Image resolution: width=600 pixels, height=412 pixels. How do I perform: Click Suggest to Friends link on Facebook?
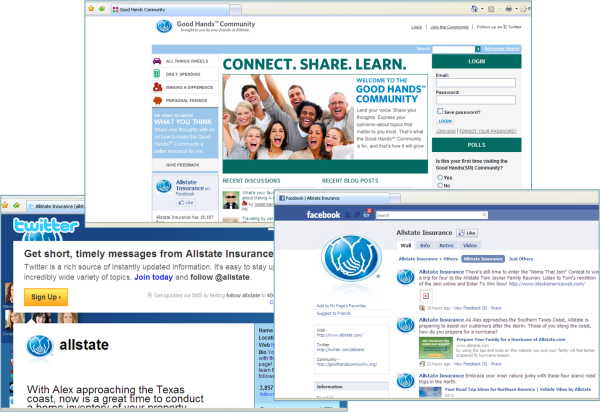pos(333,313)
